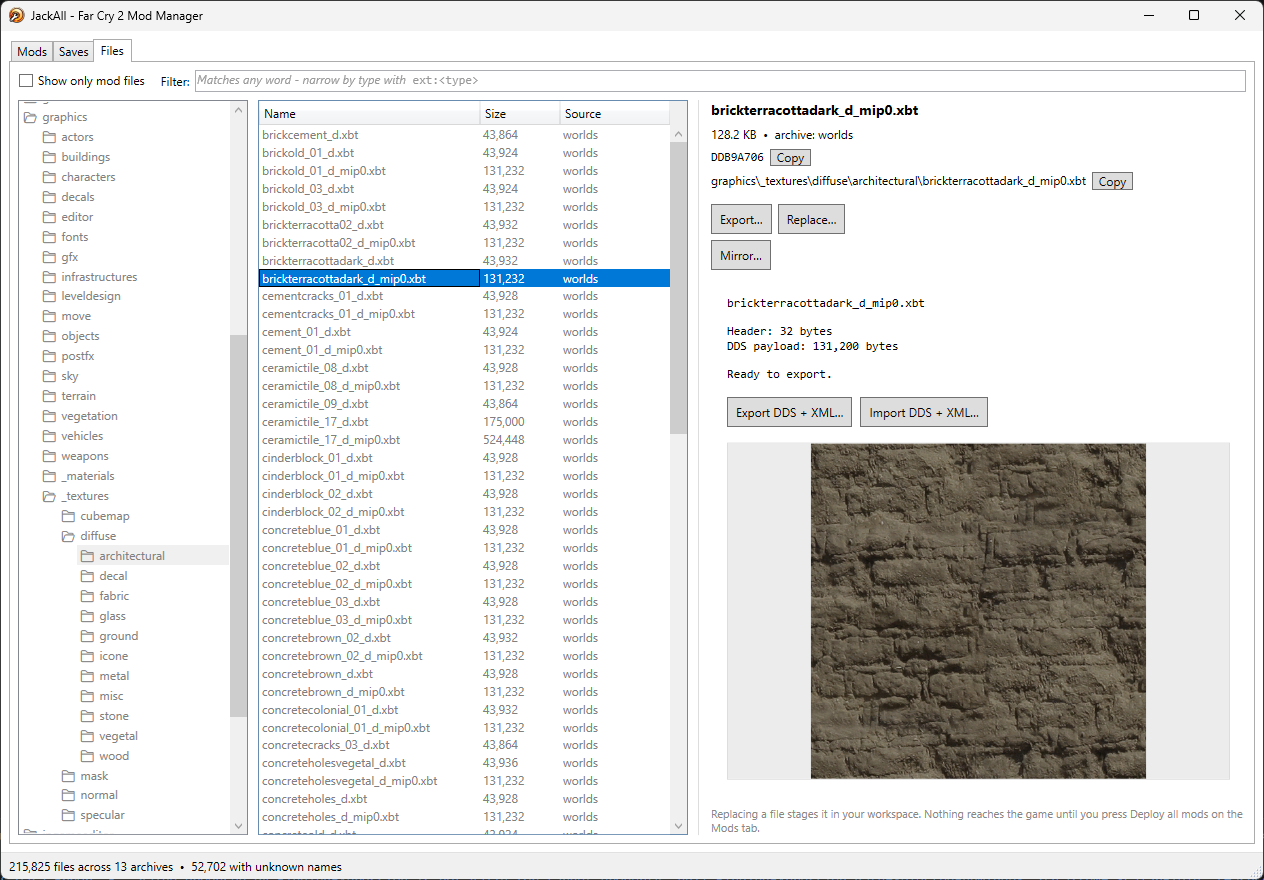Click the folder icon next to gfx
The height and width of the screenshot is (880, 1264).
49,257
